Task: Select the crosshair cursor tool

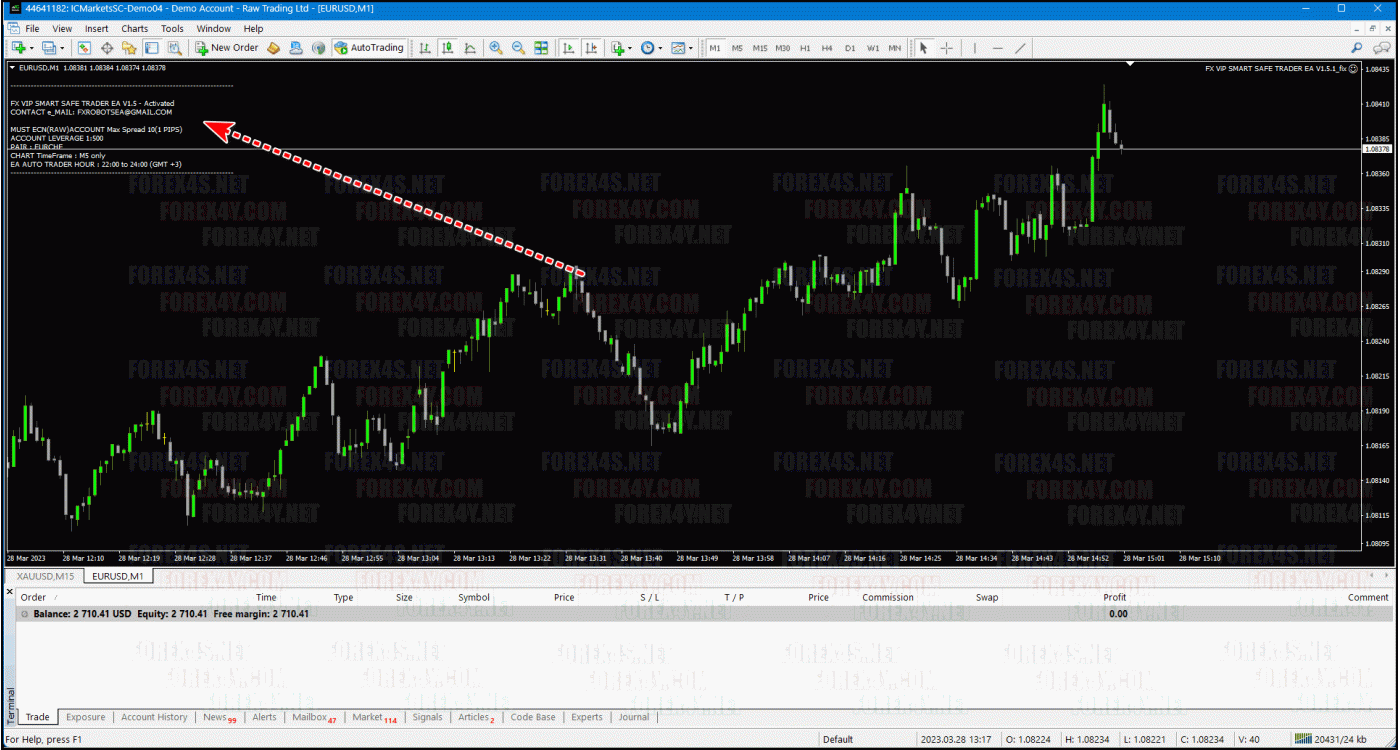Action: [x=946, y=48]
